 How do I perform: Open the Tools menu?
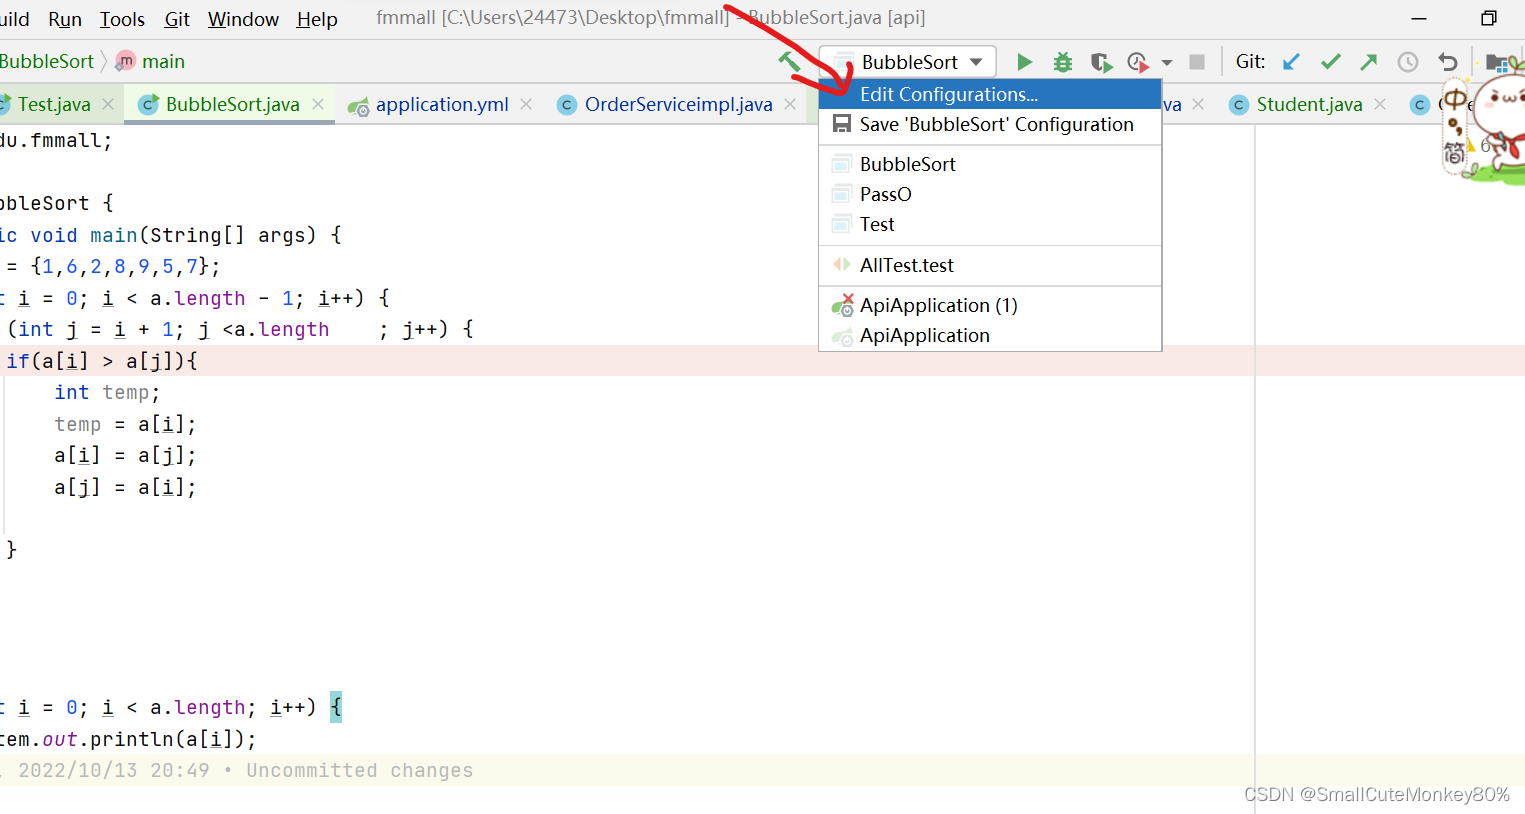122,19
